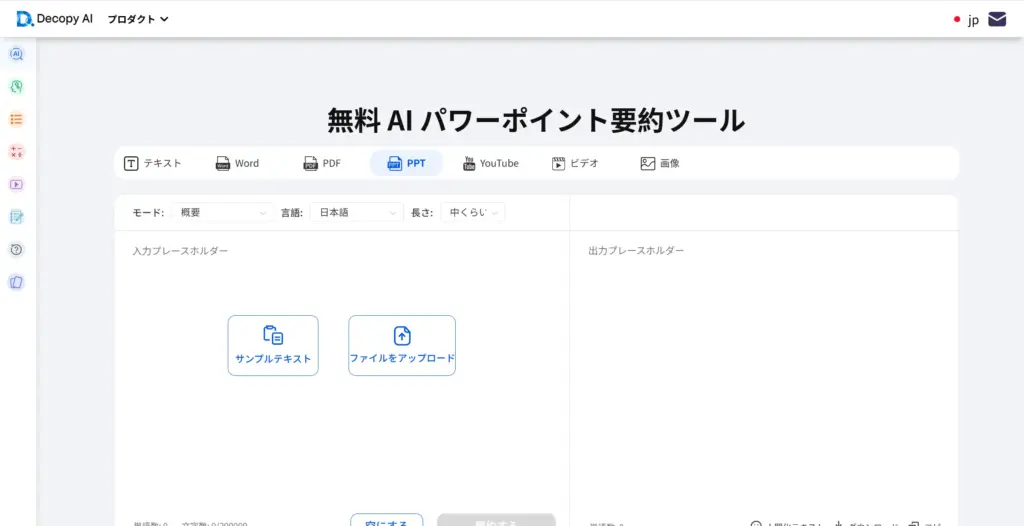Click the Decopy AI logo

[x=54, y=19]
